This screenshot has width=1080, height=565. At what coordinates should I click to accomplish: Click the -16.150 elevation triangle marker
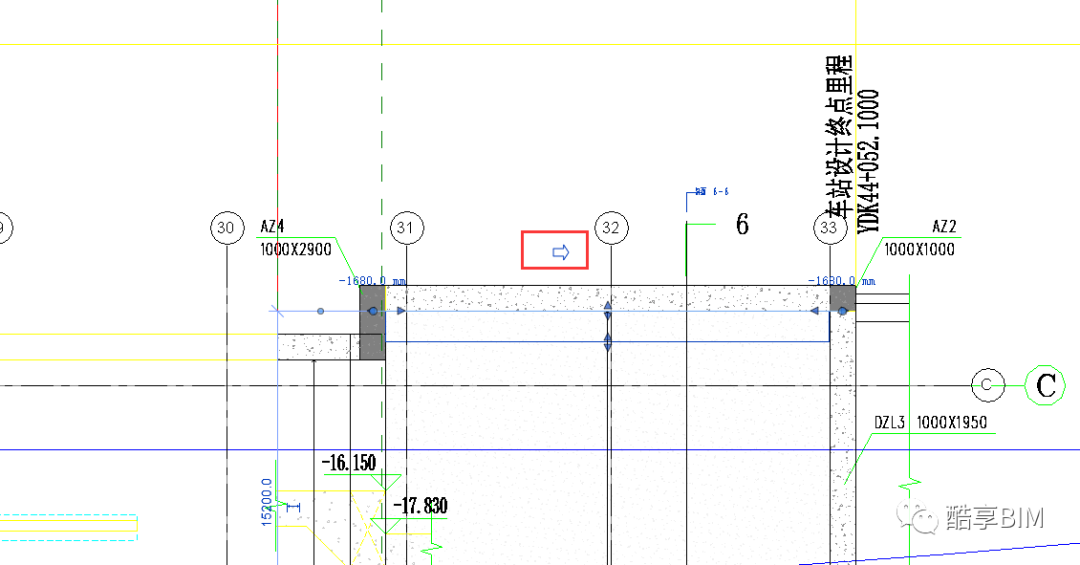click(x=386, y=482)
